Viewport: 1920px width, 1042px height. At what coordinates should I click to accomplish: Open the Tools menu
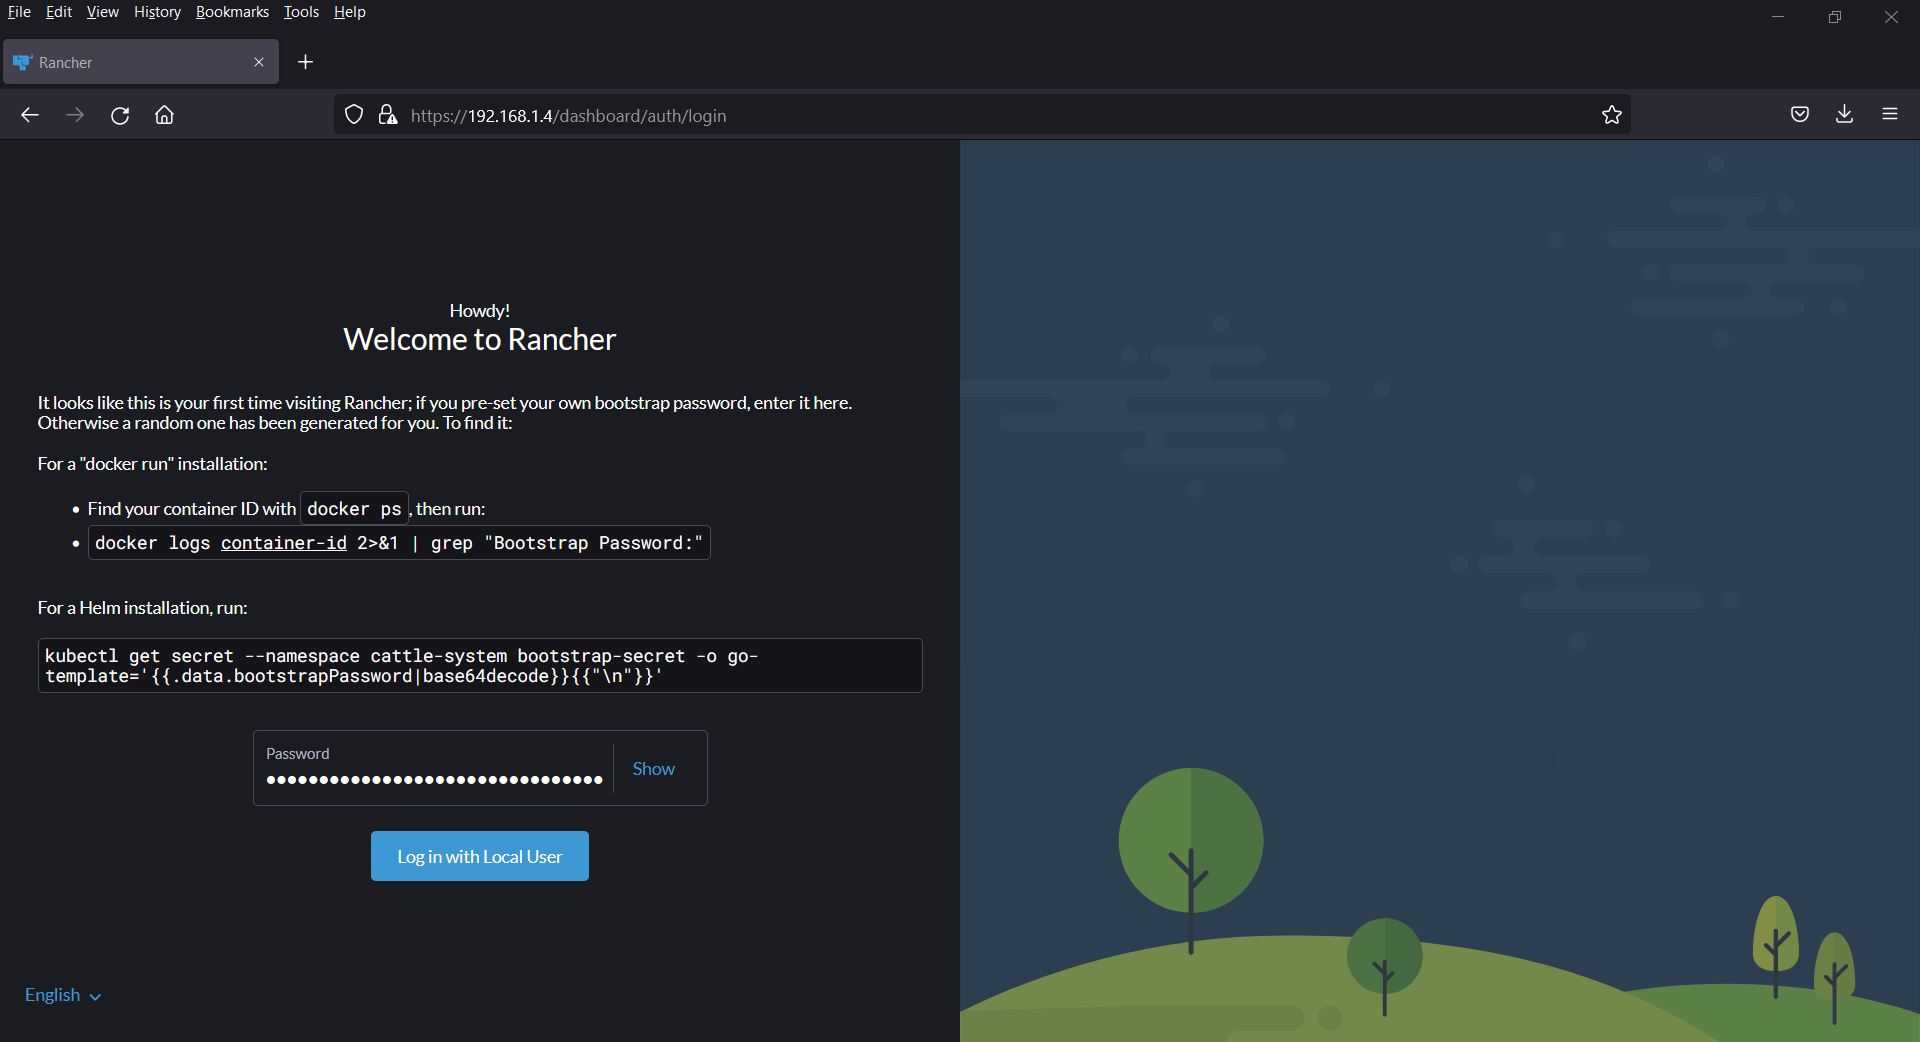tap(301, 12)
